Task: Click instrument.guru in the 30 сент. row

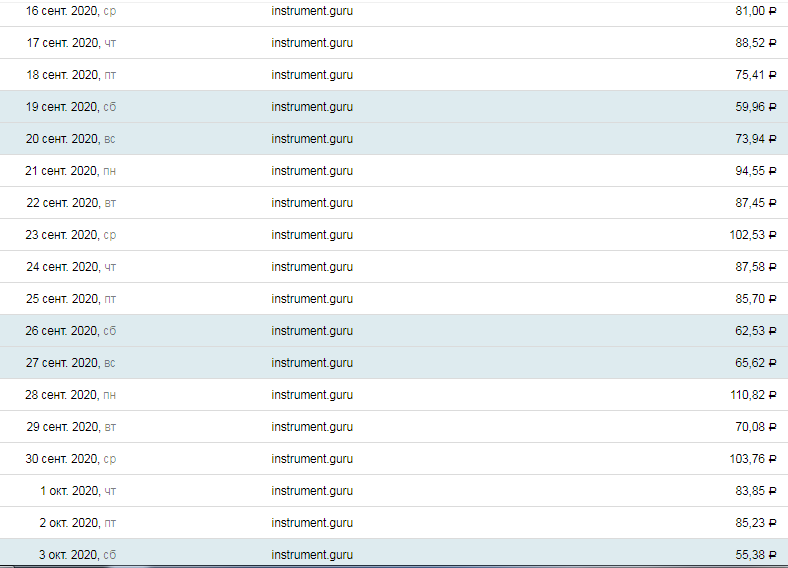Action: tap(312, 459)
